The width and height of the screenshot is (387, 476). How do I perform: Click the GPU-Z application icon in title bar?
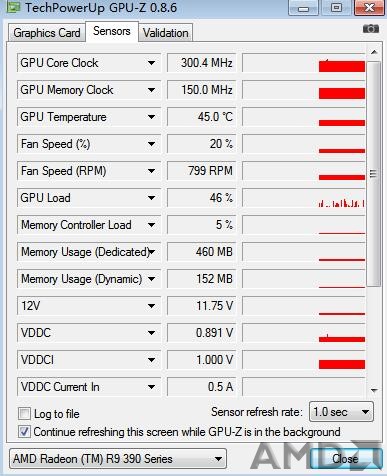(13, 7)
